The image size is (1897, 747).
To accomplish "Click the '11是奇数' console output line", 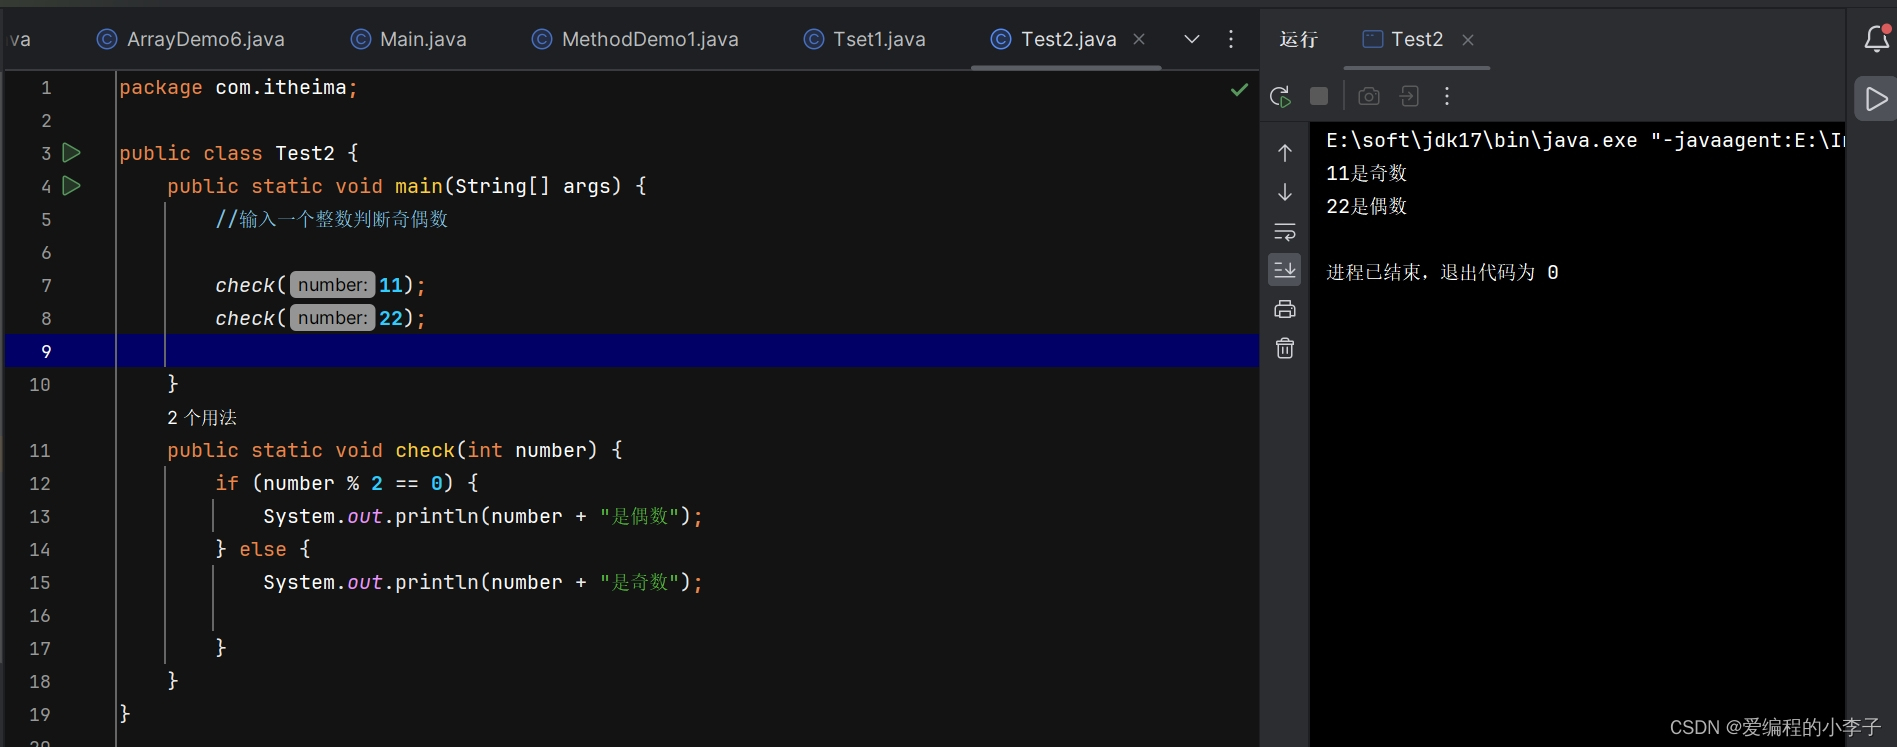I will coord(1366,173).
